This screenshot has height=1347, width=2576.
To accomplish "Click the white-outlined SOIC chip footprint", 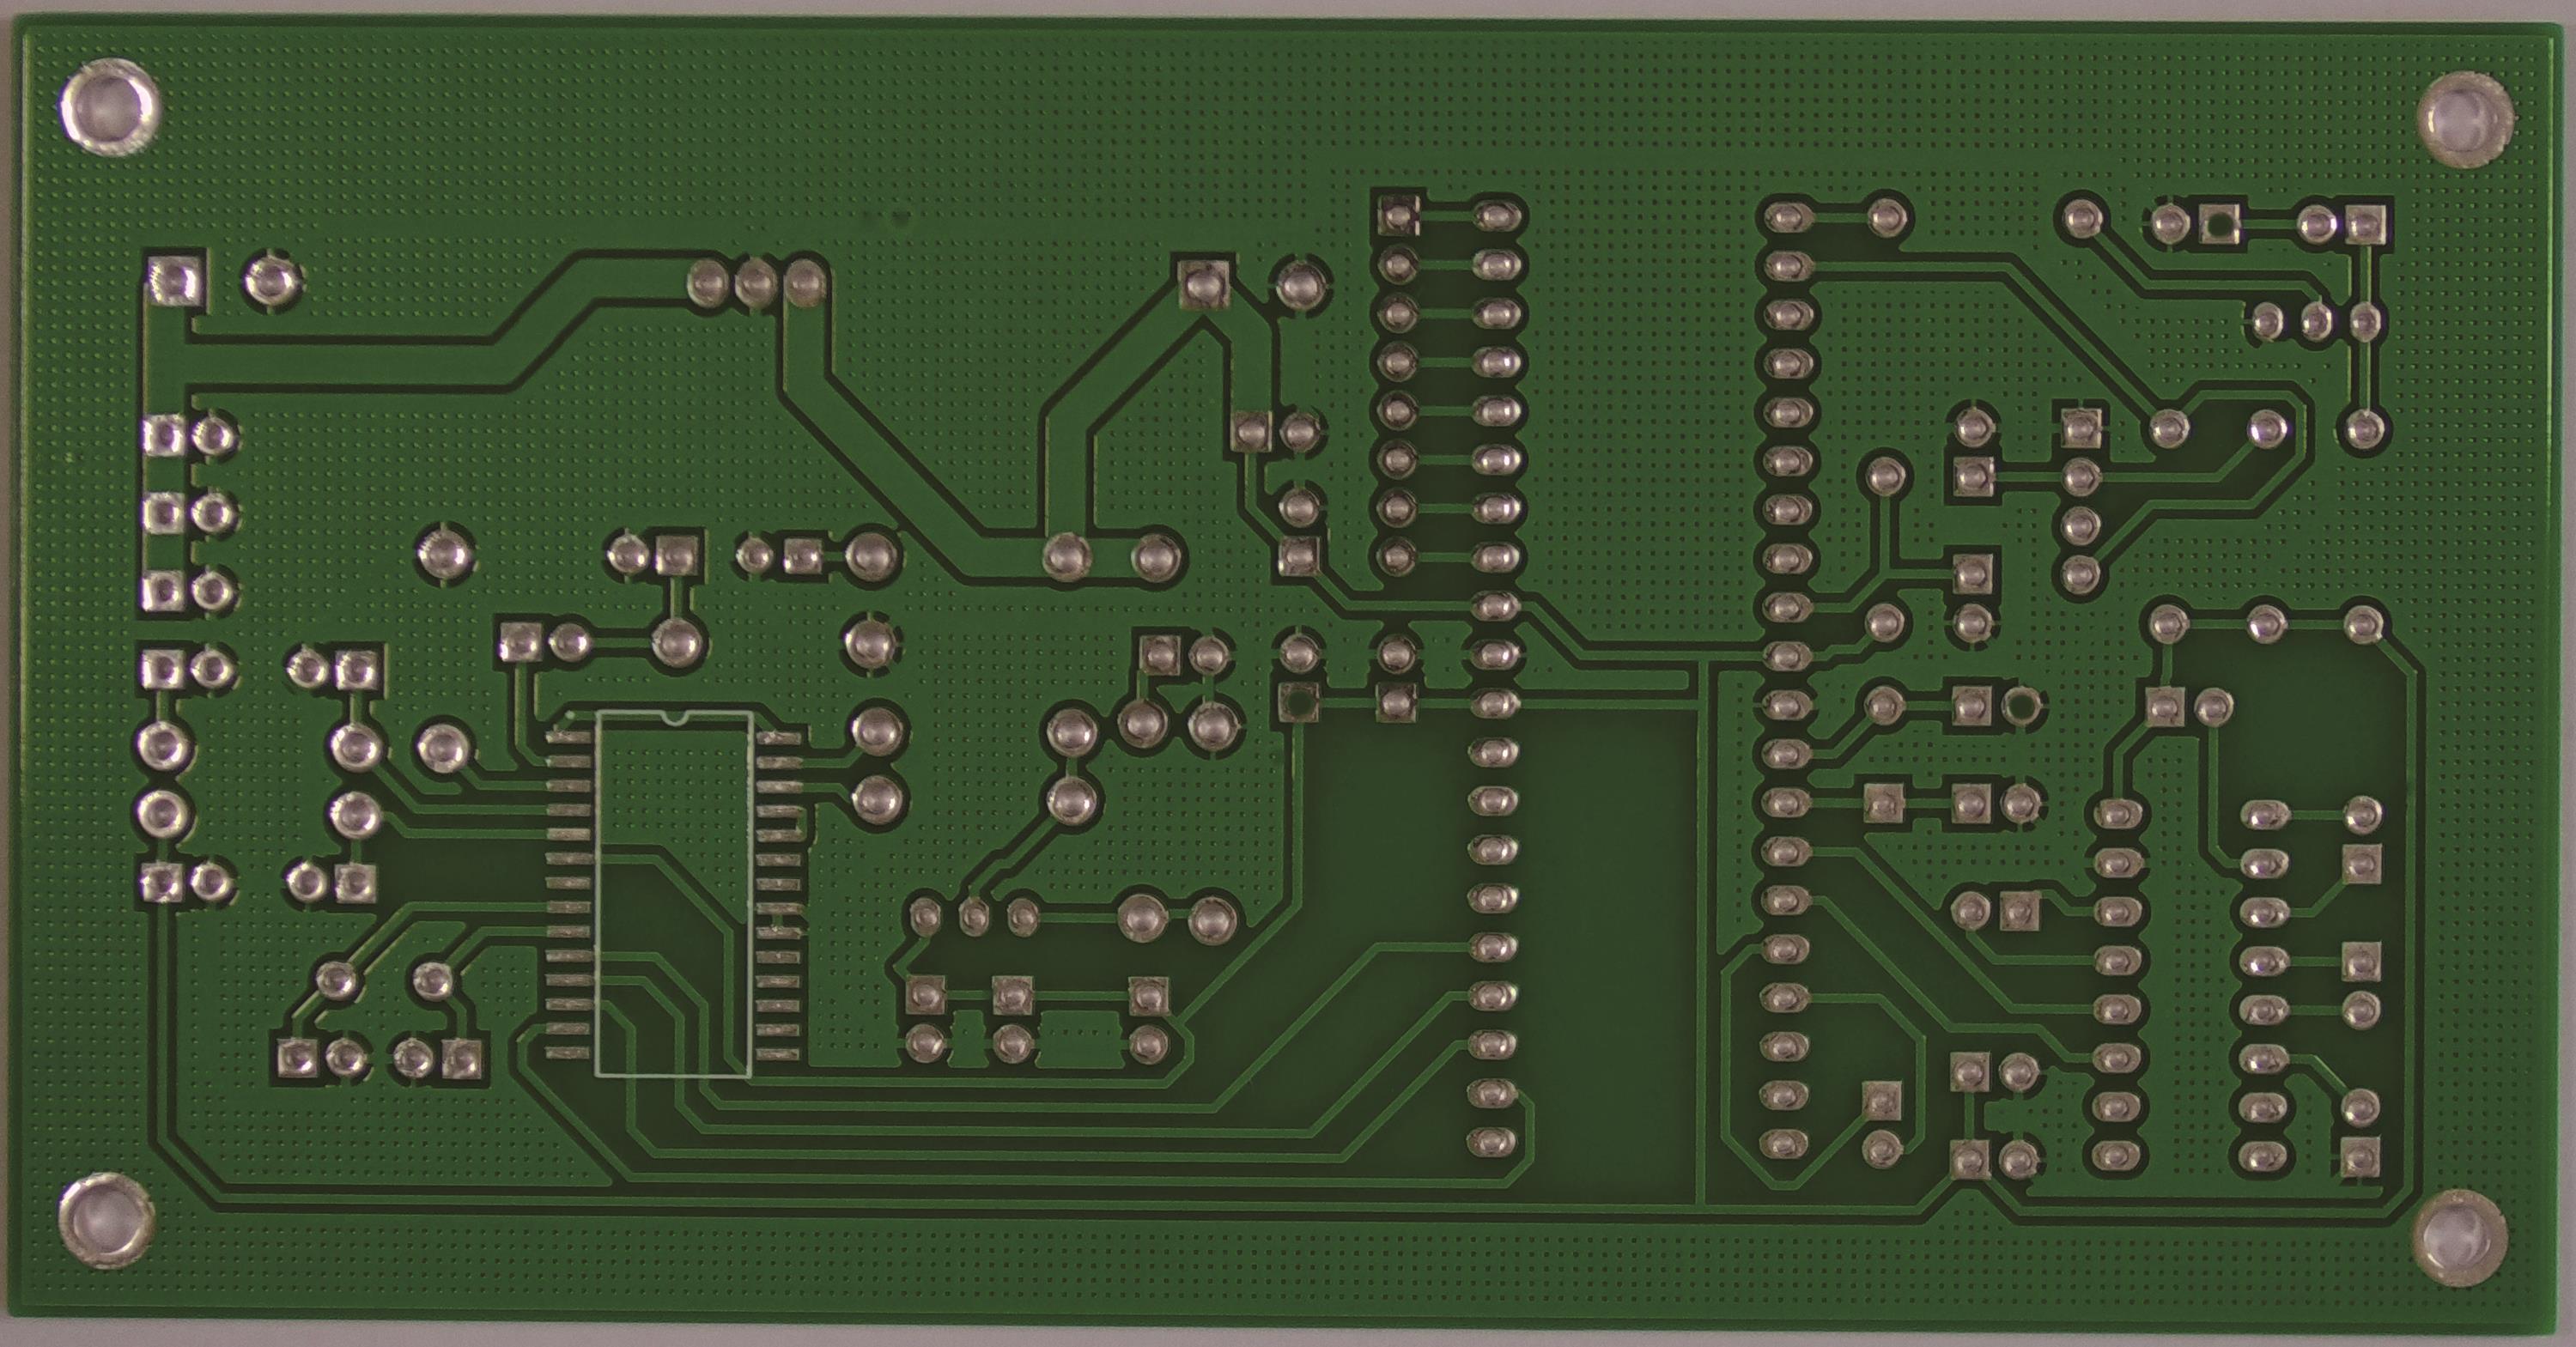I will (672, 895).
